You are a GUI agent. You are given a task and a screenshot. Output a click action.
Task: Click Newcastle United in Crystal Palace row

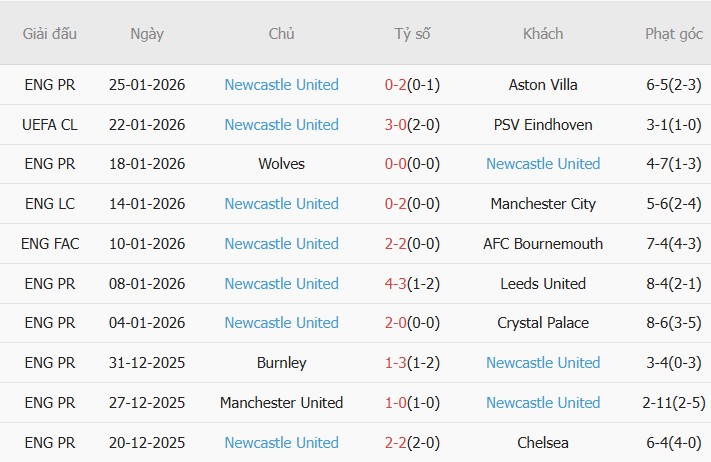coord(281,323)
